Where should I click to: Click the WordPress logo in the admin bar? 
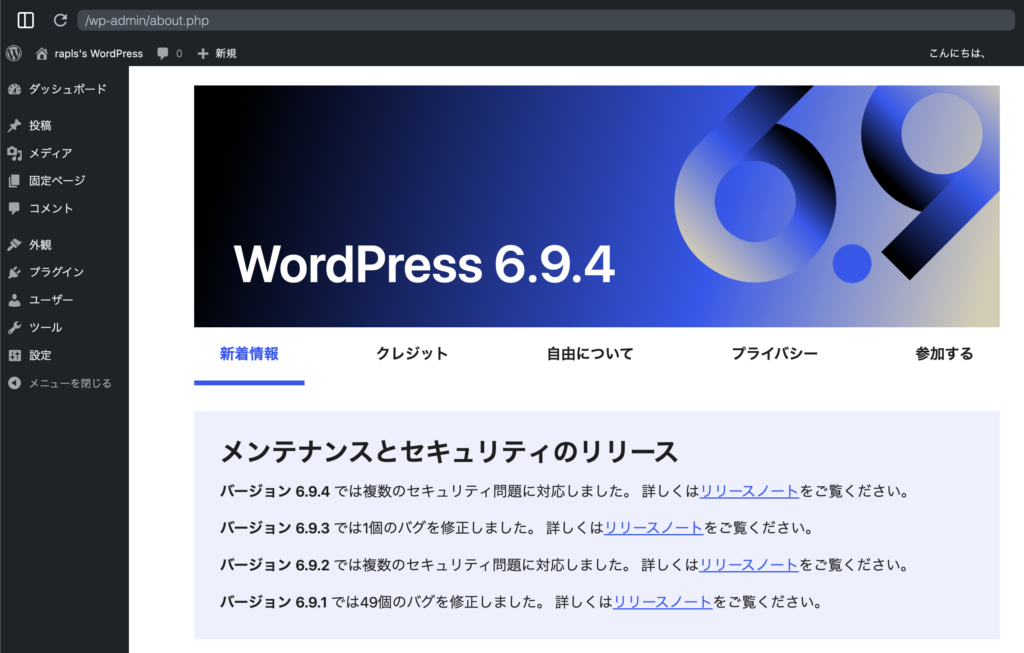(x=12, y=53)
